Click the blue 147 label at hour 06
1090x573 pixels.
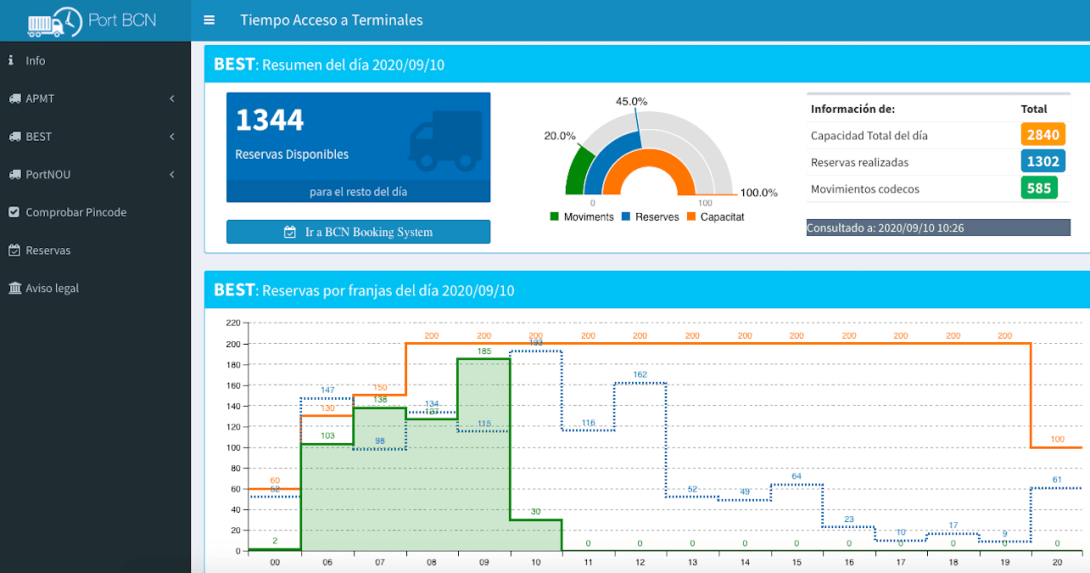327,390
